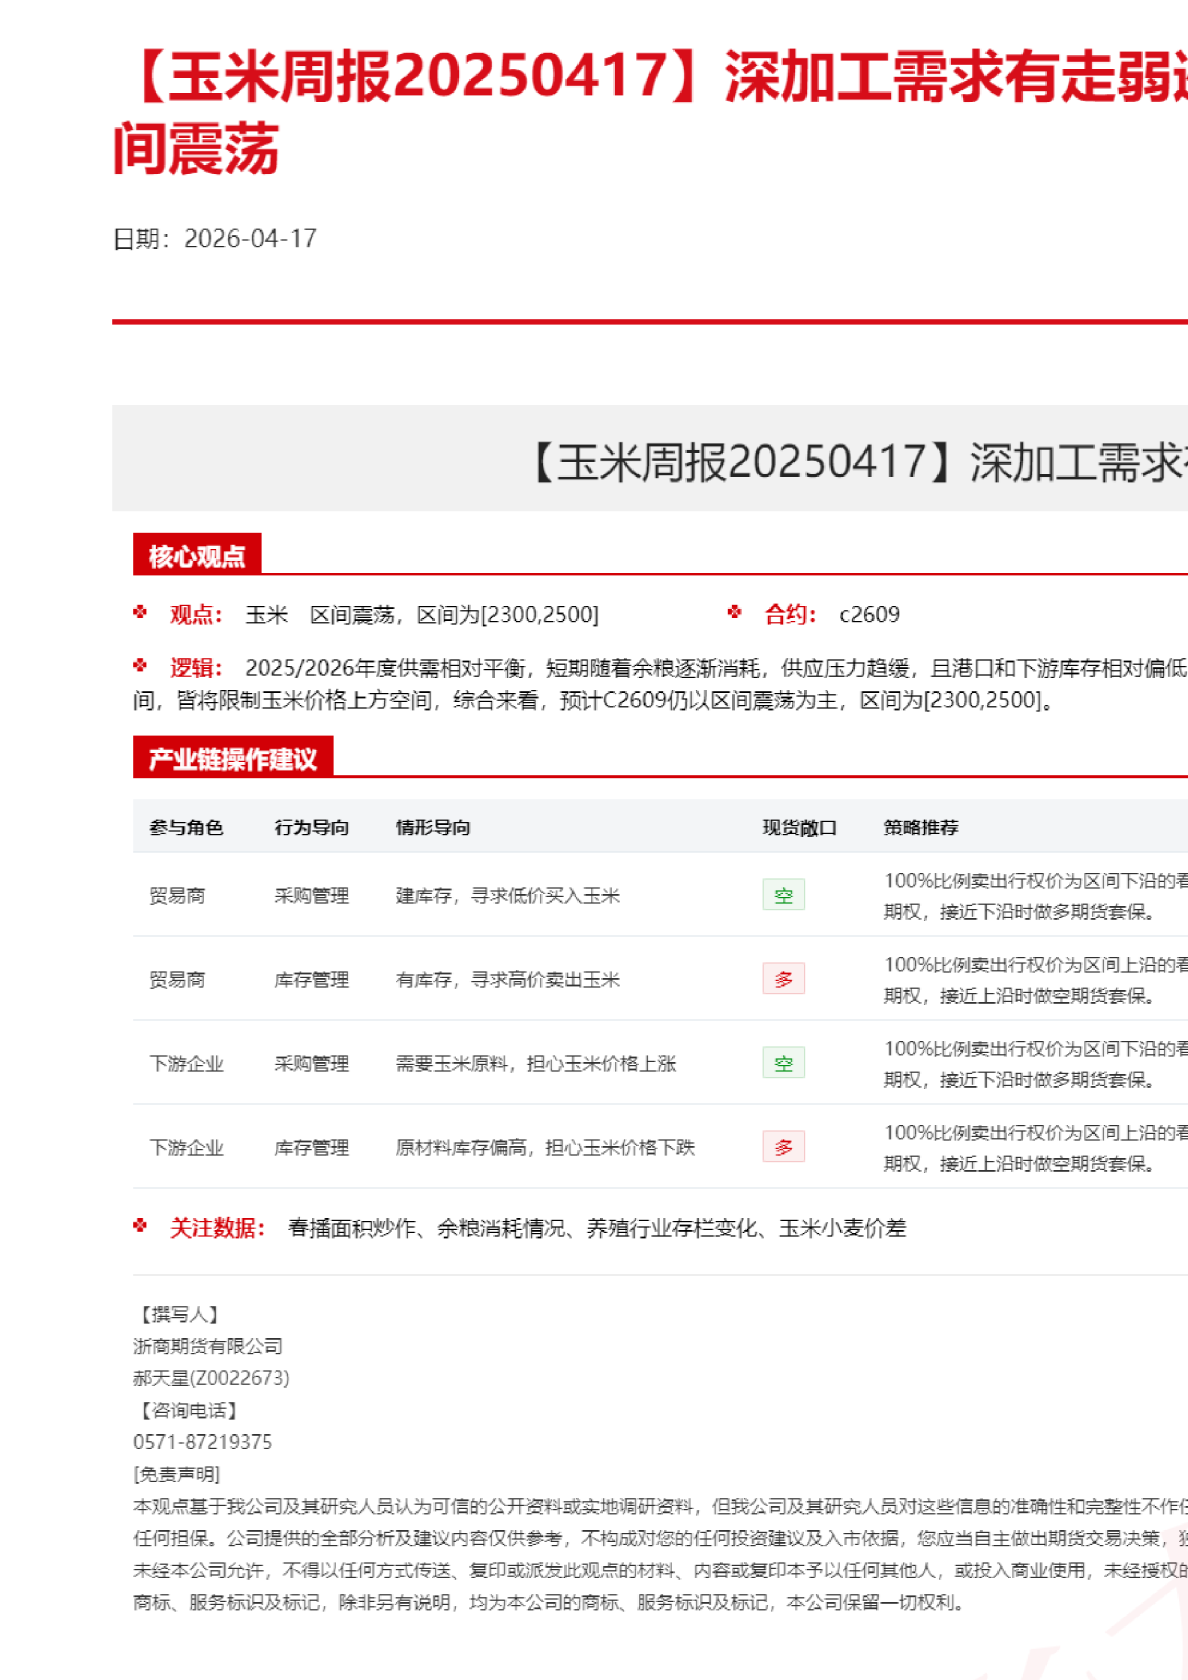1188x1680 pixels.
Task: Click the company name 浙商期货有限公司
Action: [x=208, y=1346]
